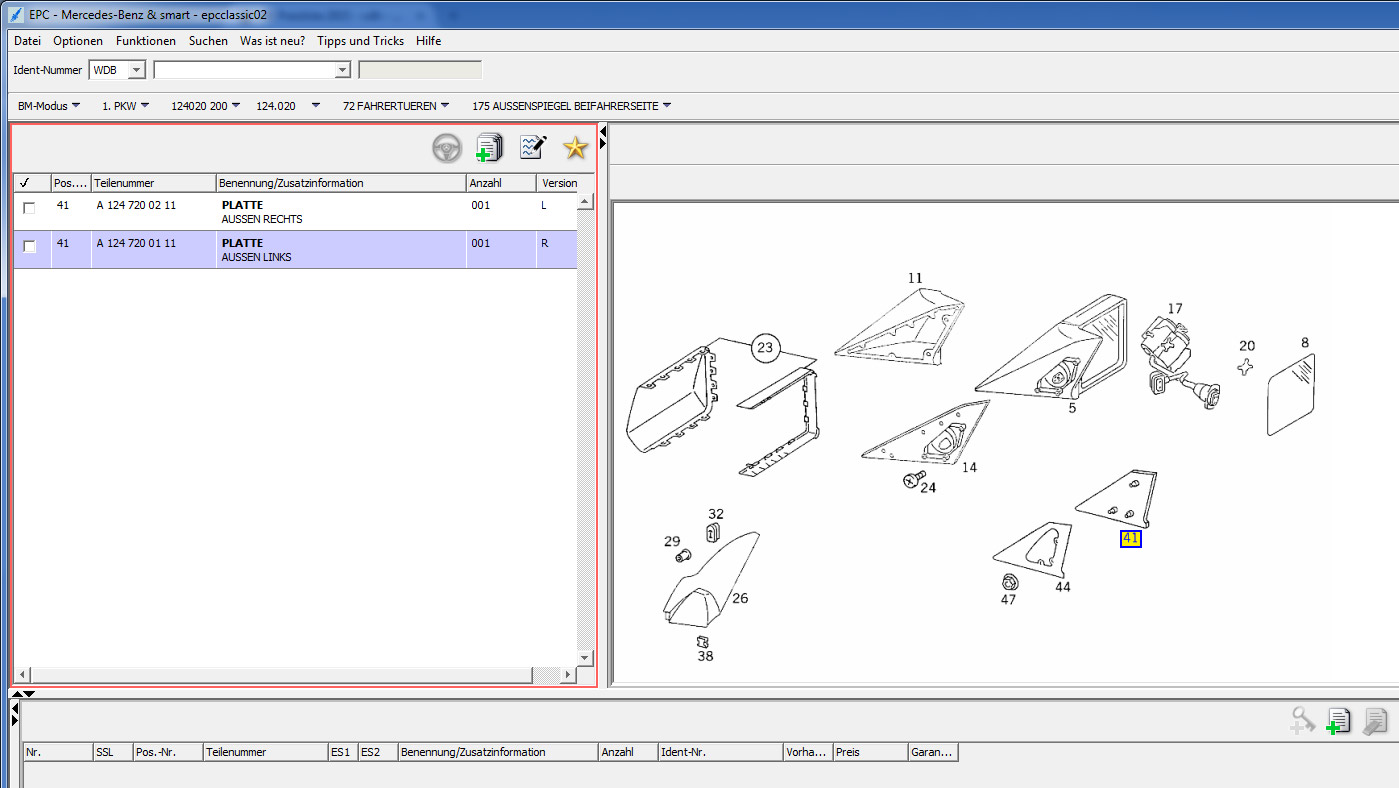This screenshot has height=788, width=1399.
Task: Click the horizontal scrollbar left arrow in parts list
Action: [22, 675]
